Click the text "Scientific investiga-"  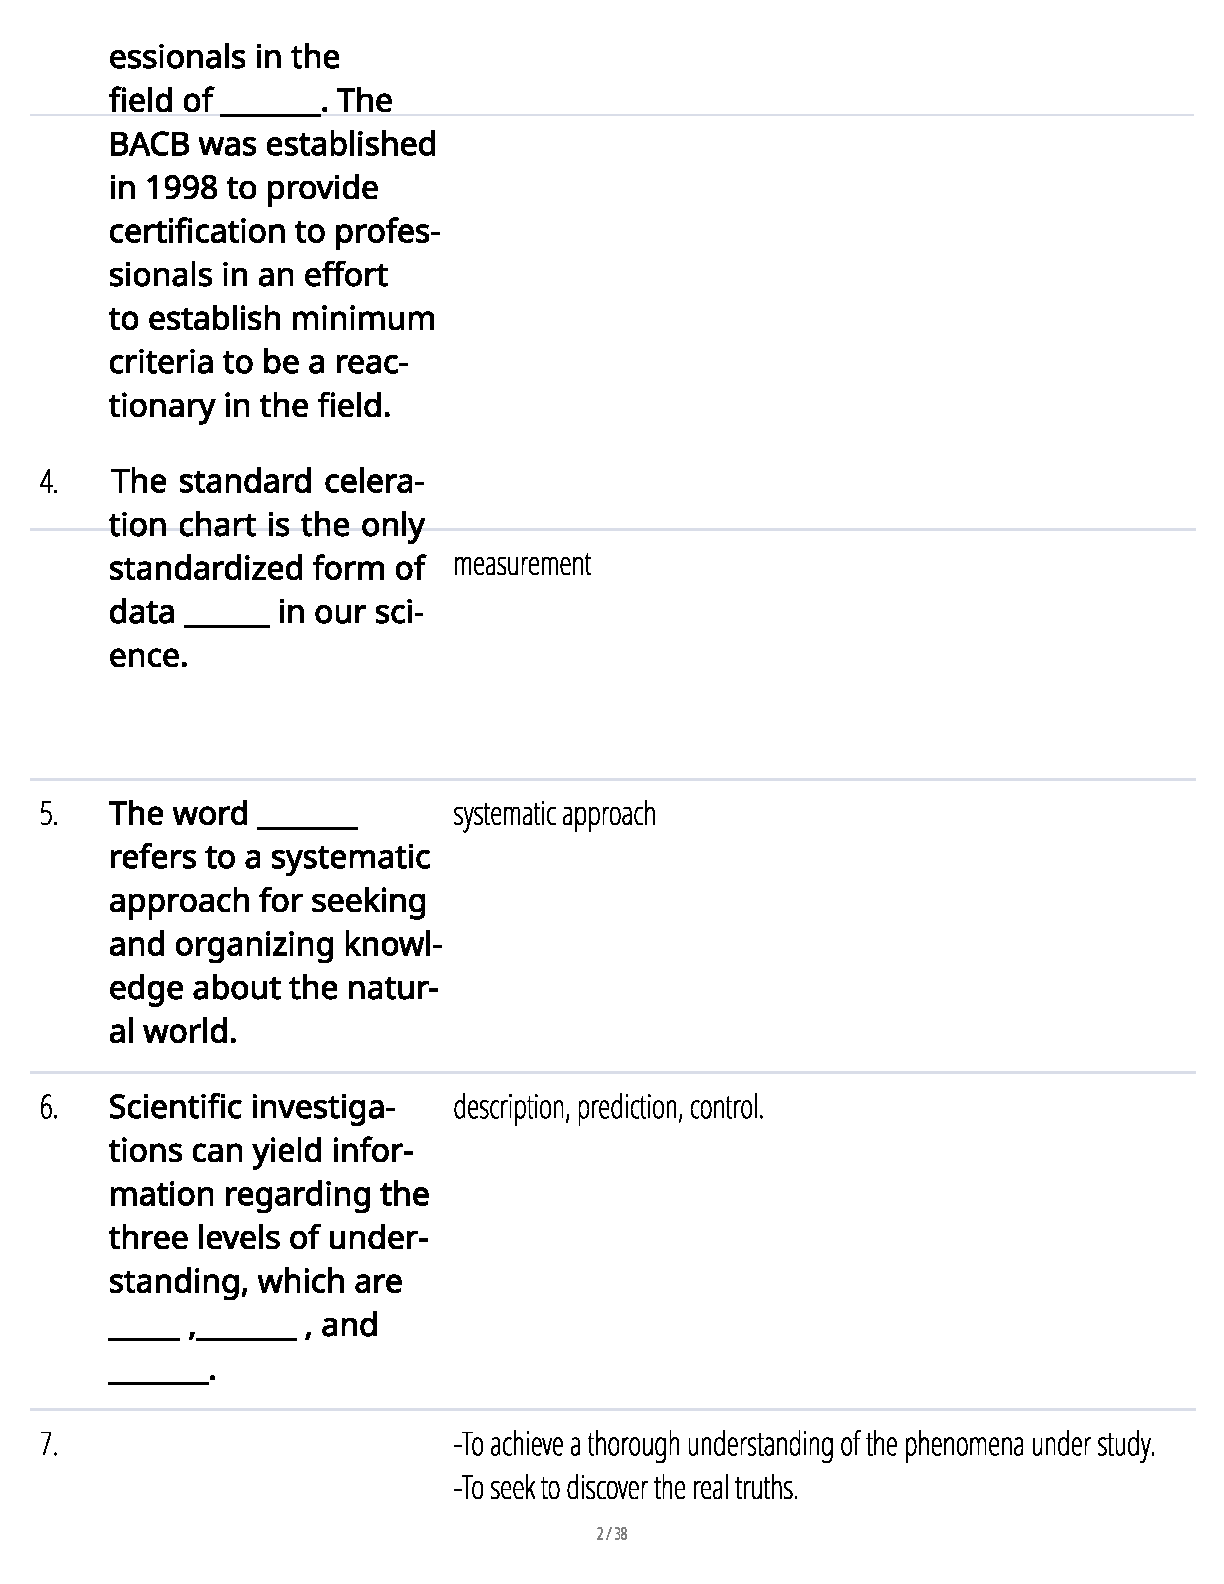click(251, 1108)
